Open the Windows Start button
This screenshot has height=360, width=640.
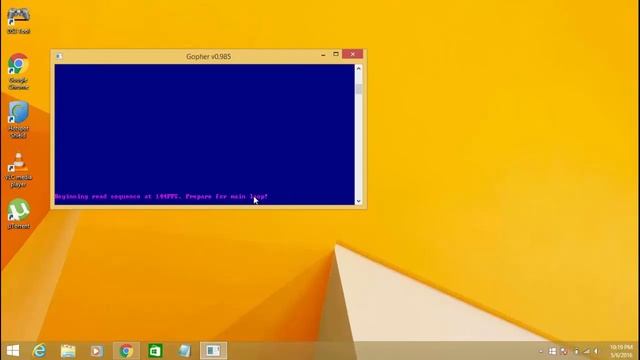click(x=13, y=351)
